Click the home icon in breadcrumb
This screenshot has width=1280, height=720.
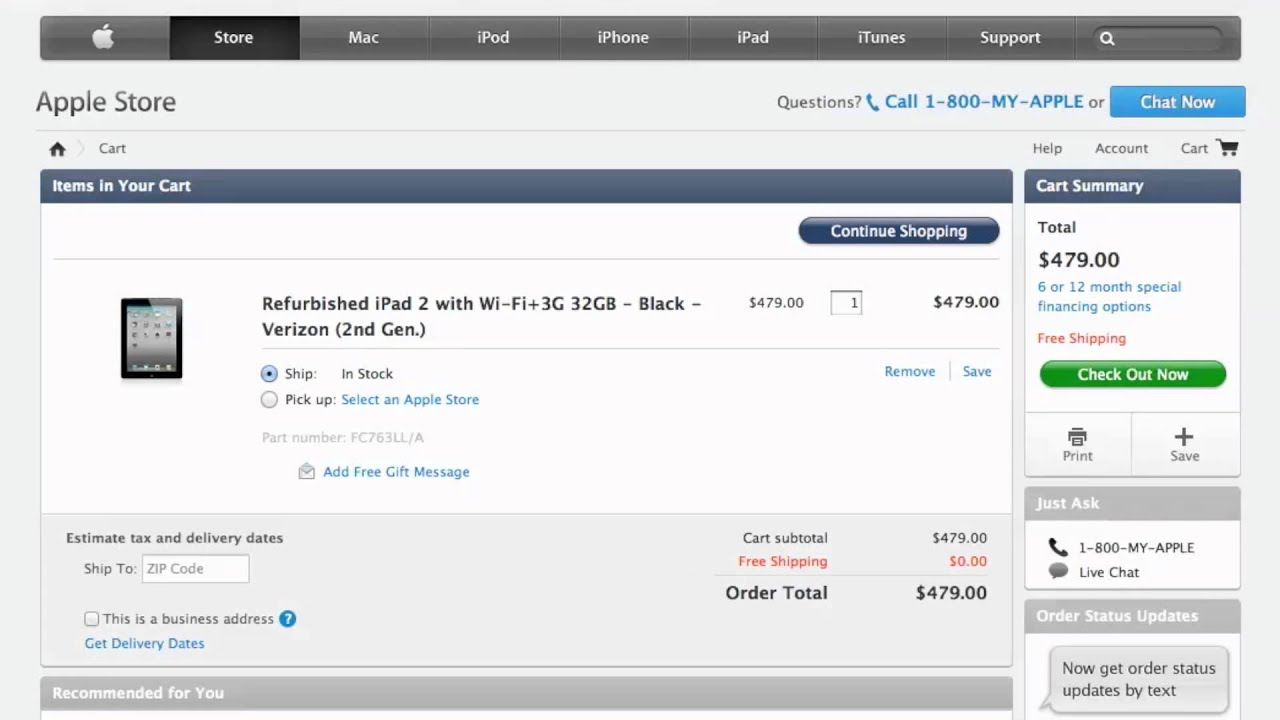click(57, 149)
